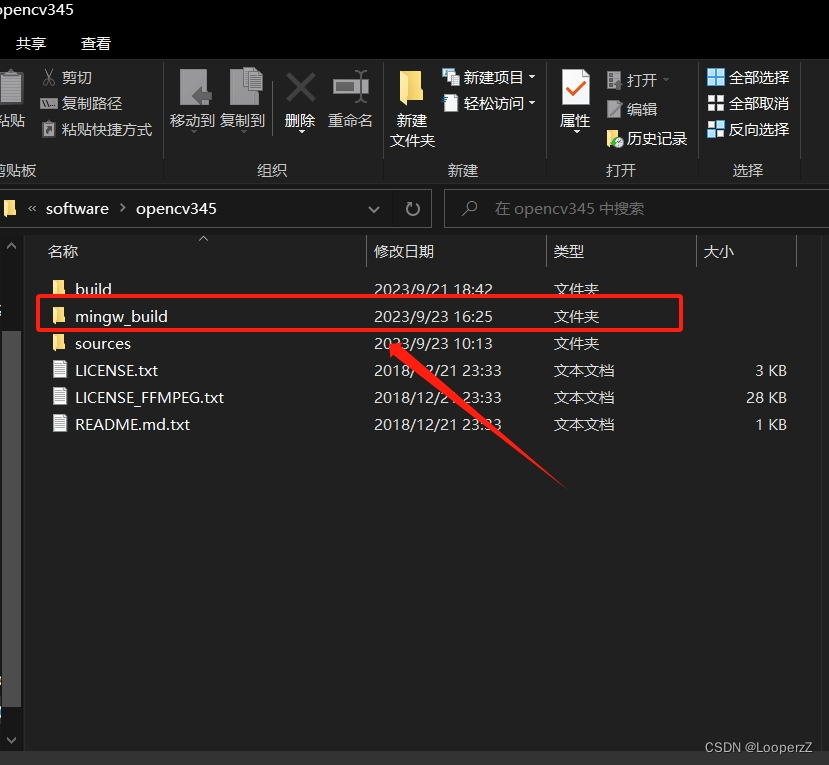Select the README.md.txt file
Image resolution: width=829 pixels, height=765 pixels.
coord(132,425)
